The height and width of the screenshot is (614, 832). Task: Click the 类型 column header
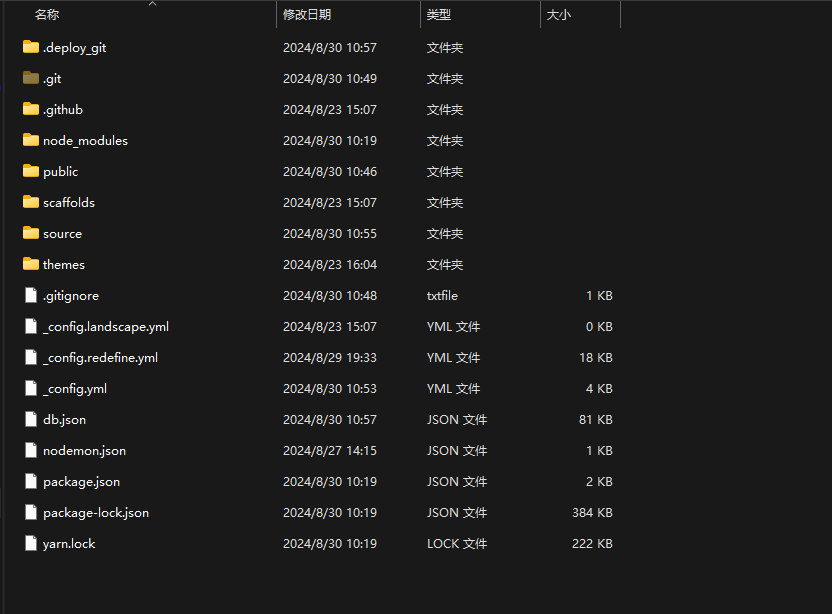point(439,15)
